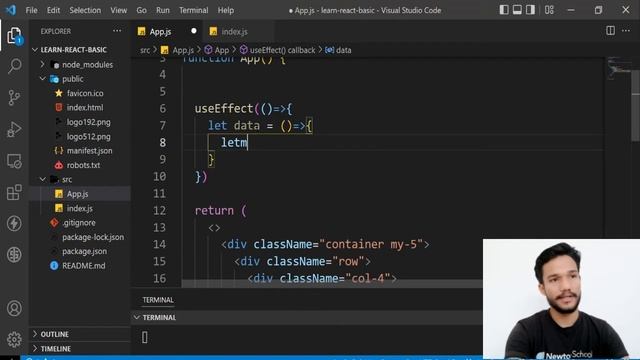Open the Explorer view in activity bar
Image resolution: width=640 pixels, height=360 pixels.
point(14,36)
